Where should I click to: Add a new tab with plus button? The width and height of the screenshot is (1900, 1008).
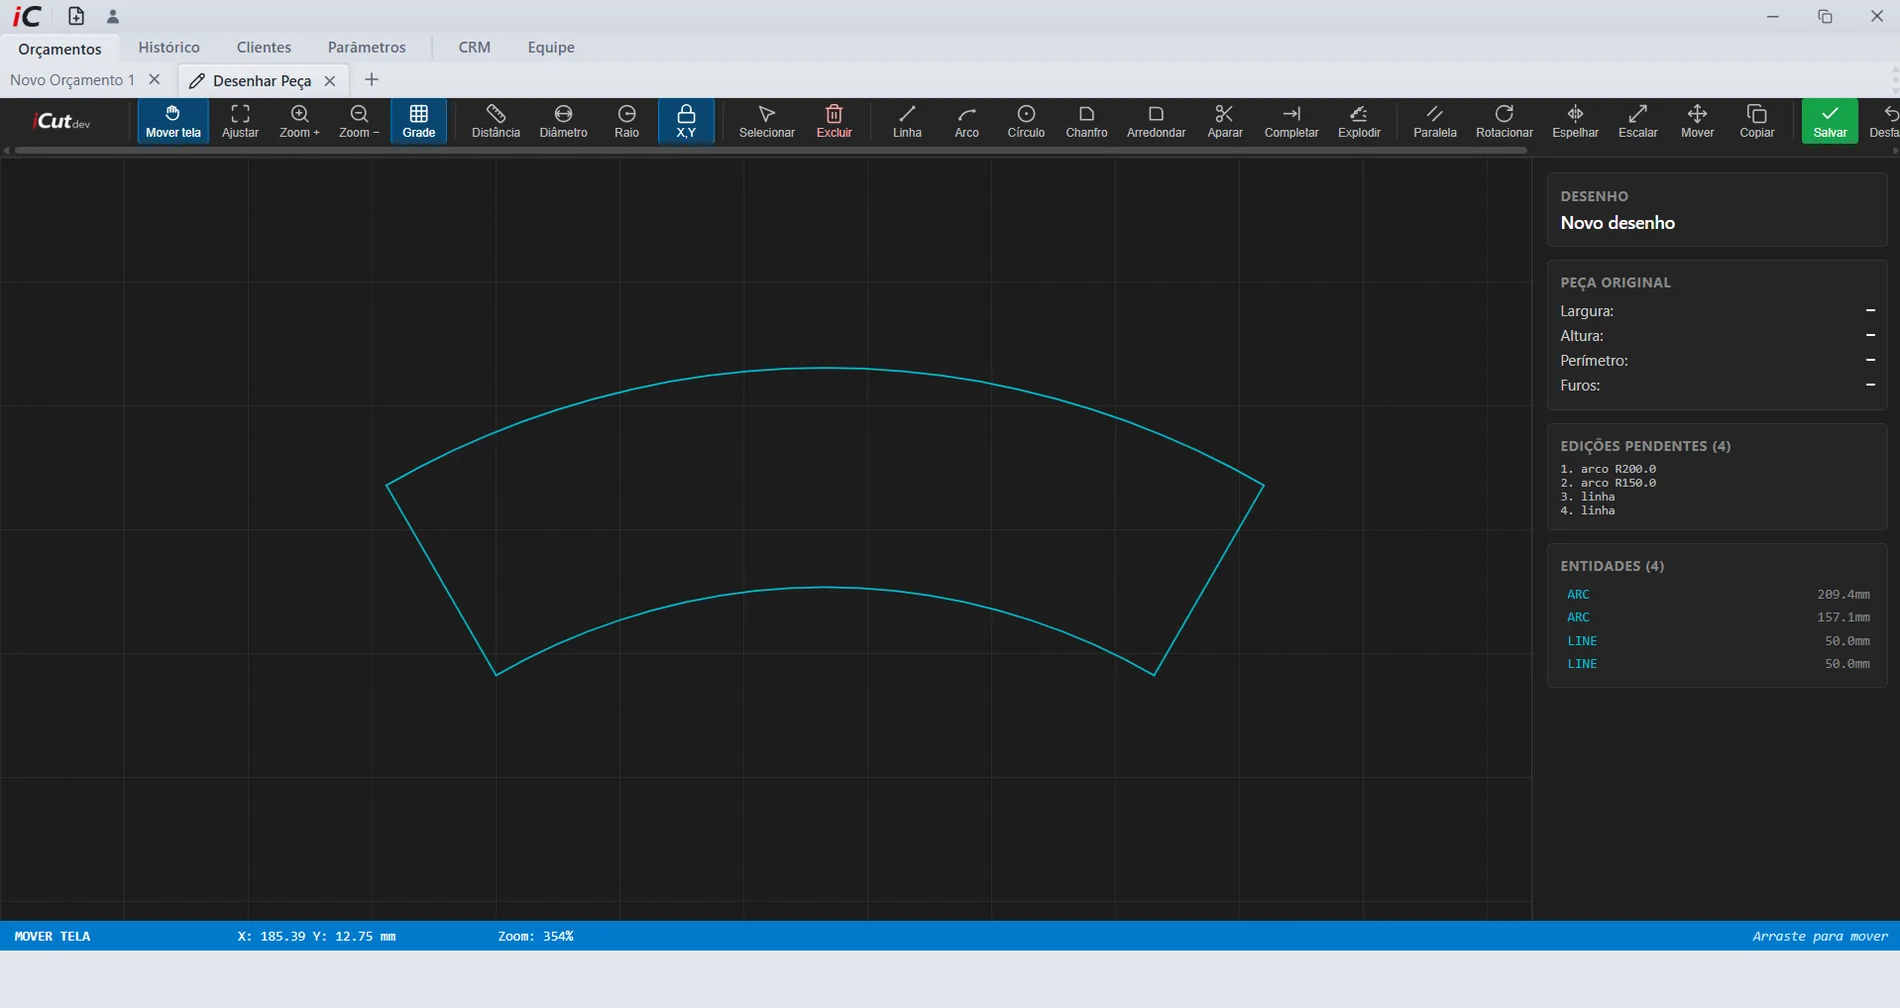click(371, 80)
